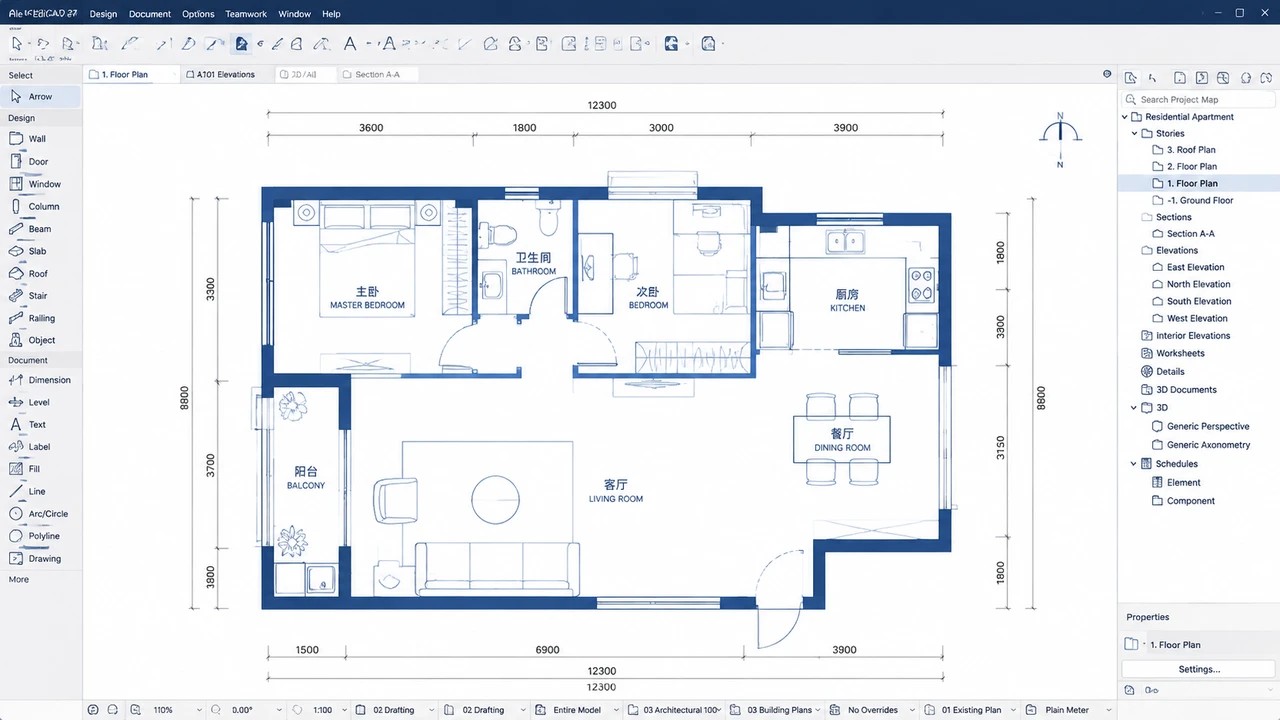Collapse the Stories folder

pyautogui.click(x=1135, y=133)
